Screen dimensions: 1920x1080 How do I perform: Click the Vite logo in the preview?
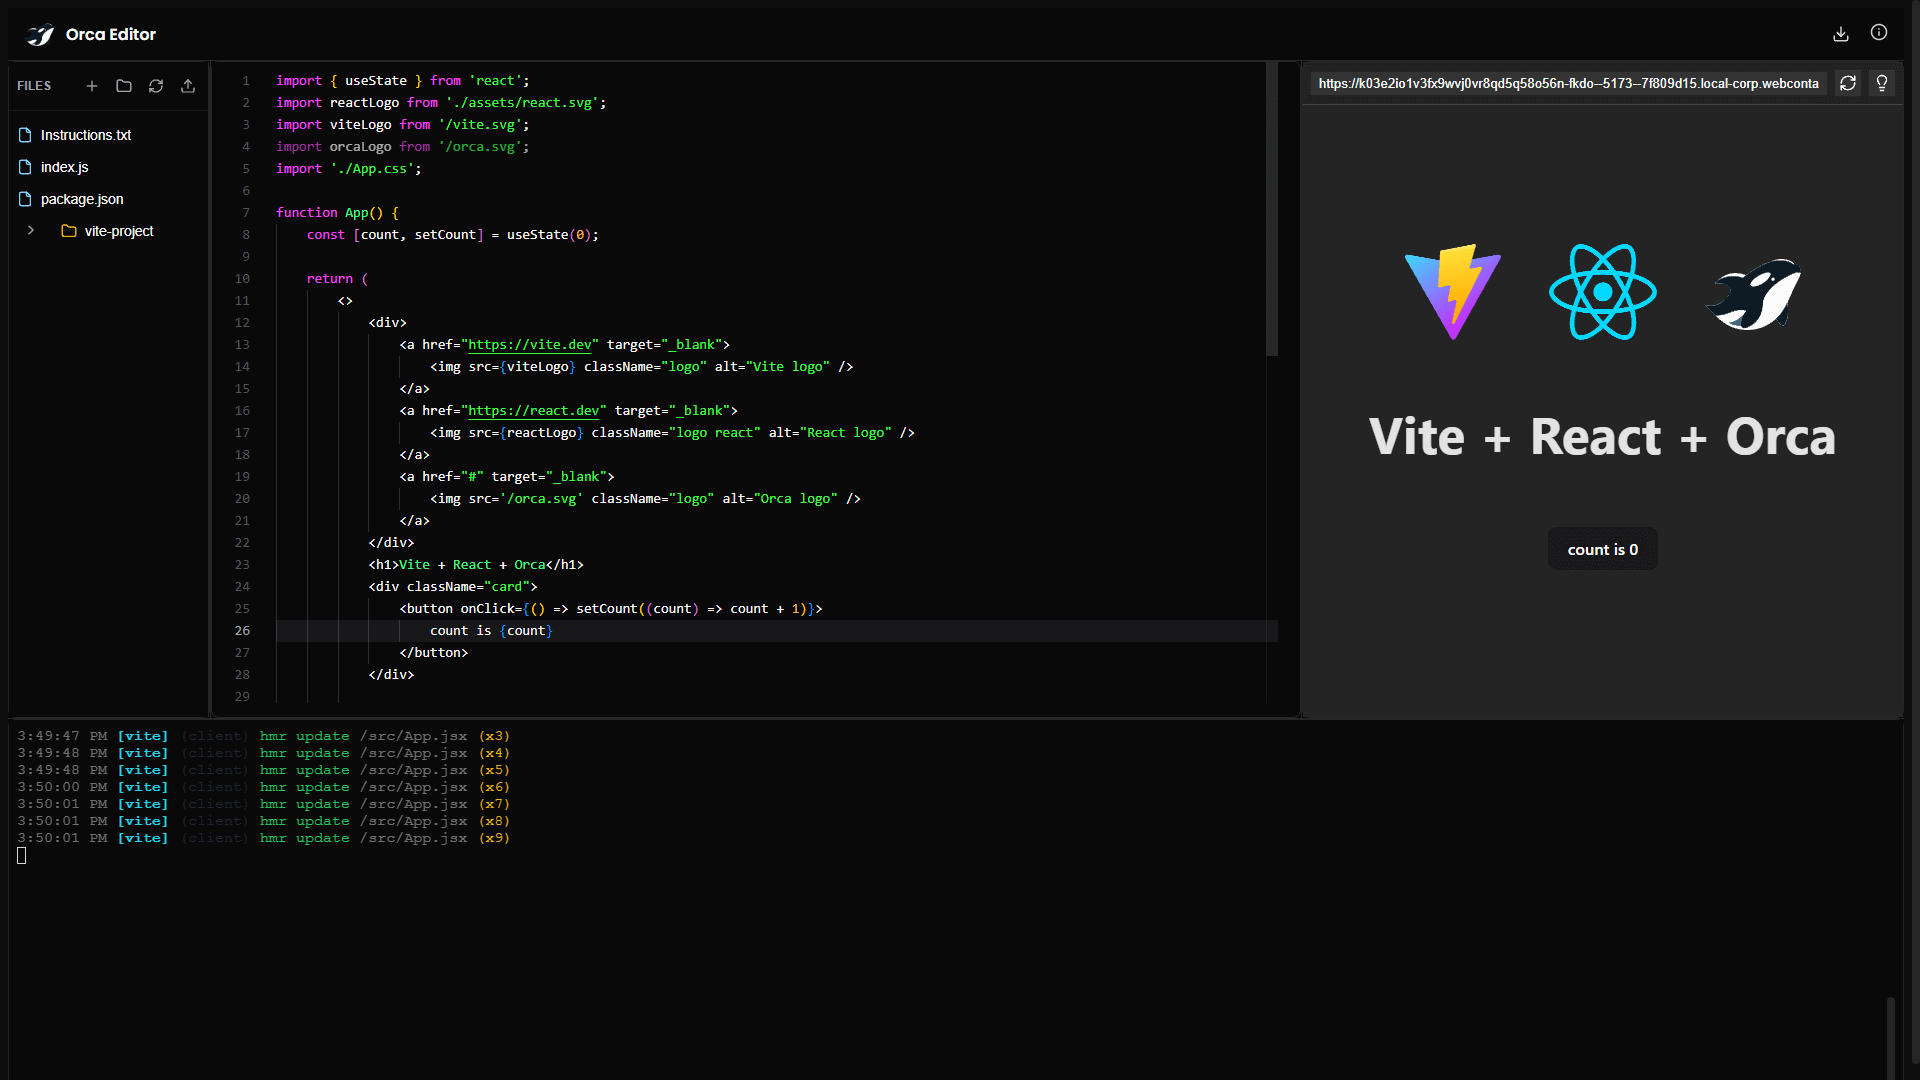(x=1453, y=292)
